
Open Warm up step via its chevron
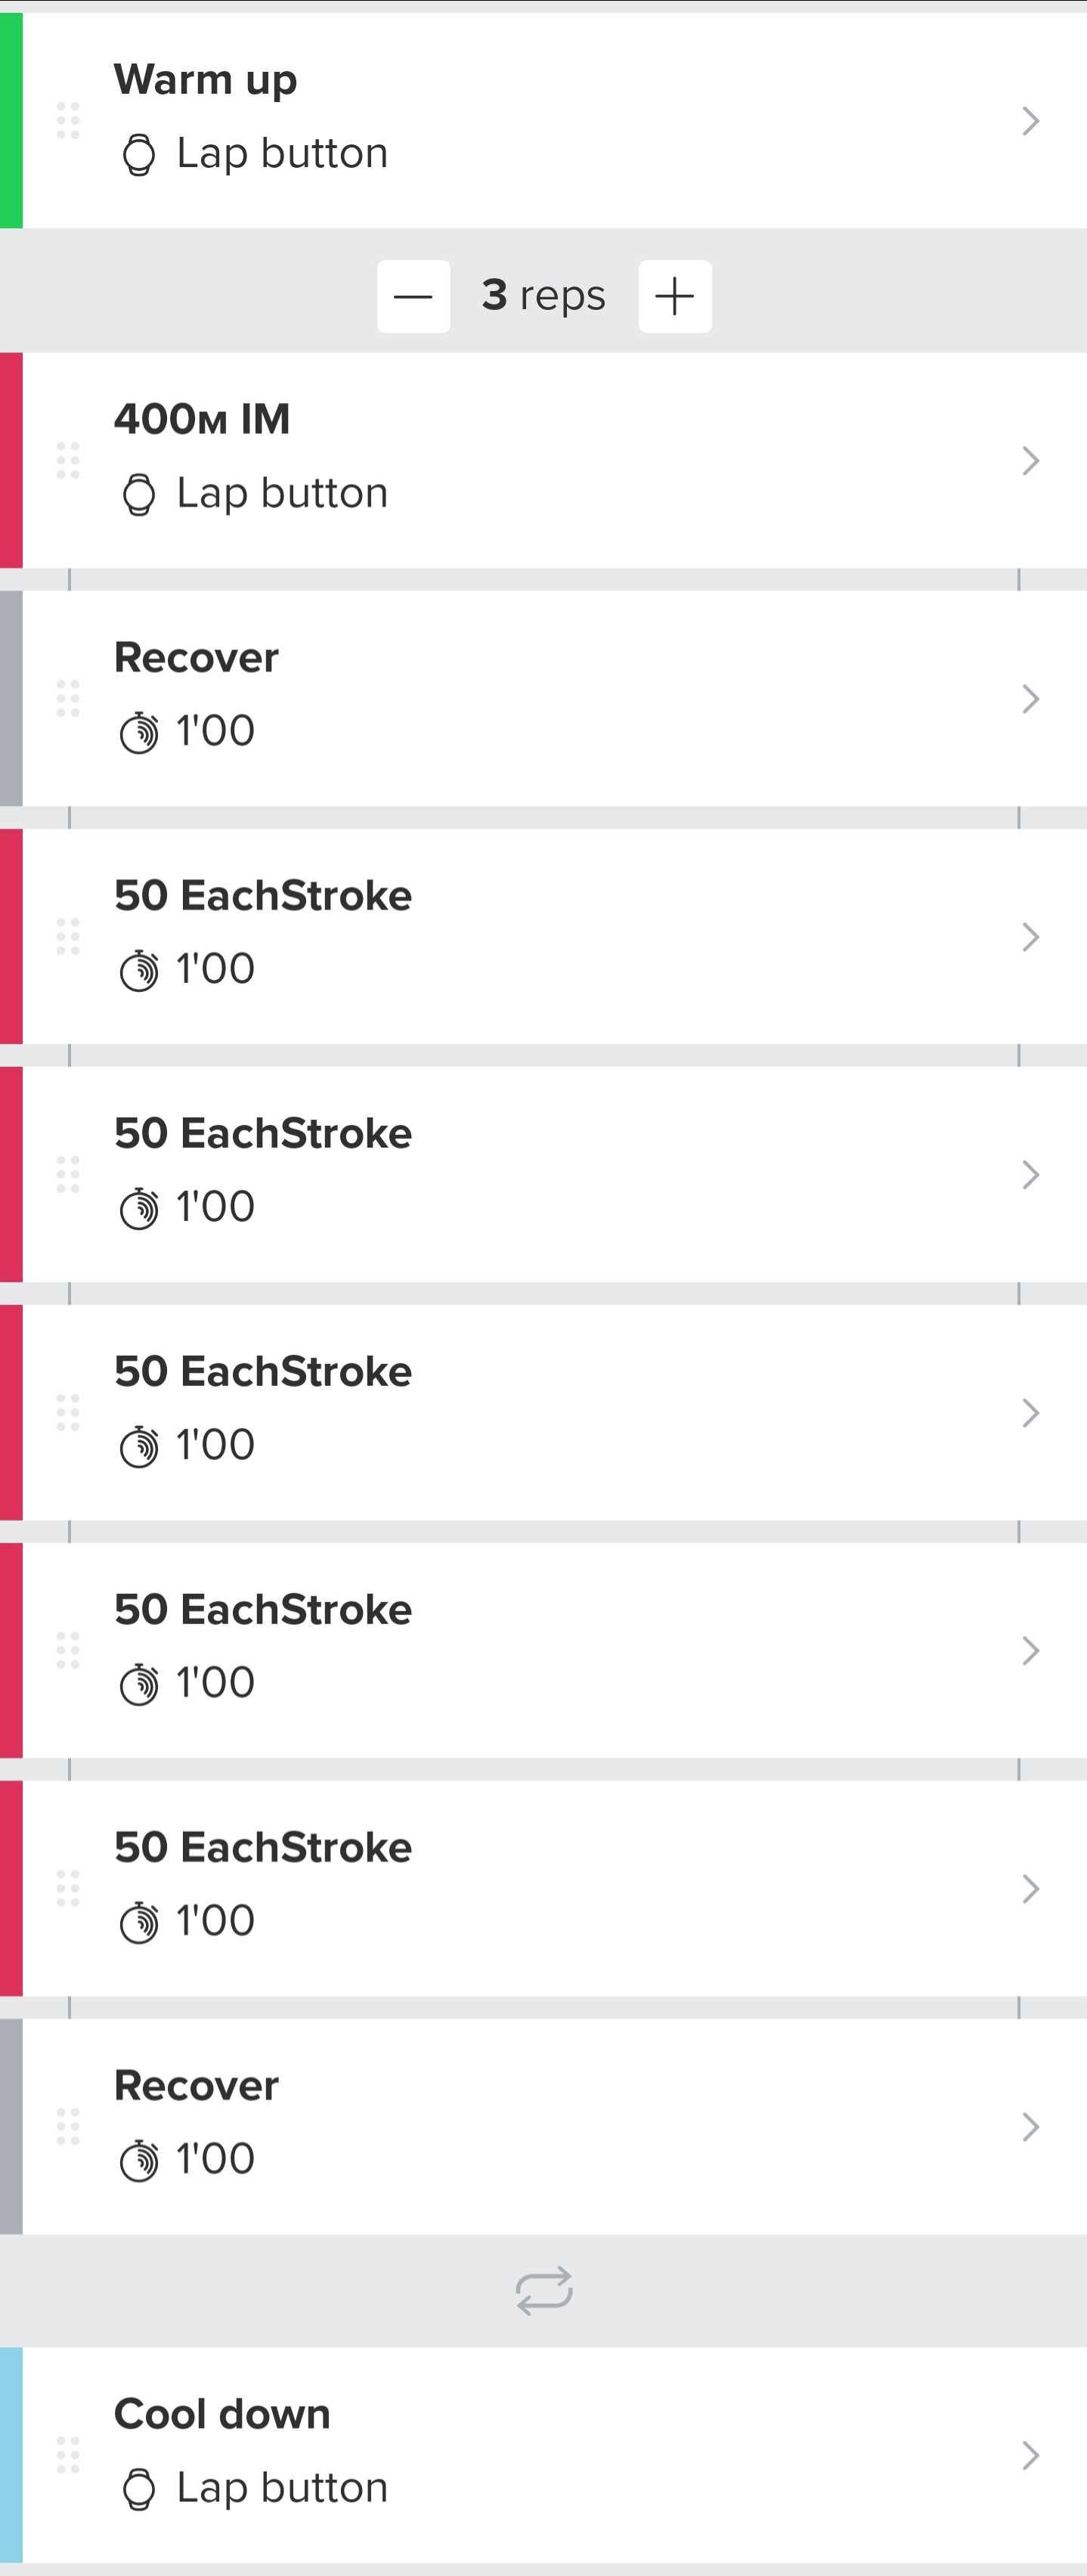(1031, 121)
